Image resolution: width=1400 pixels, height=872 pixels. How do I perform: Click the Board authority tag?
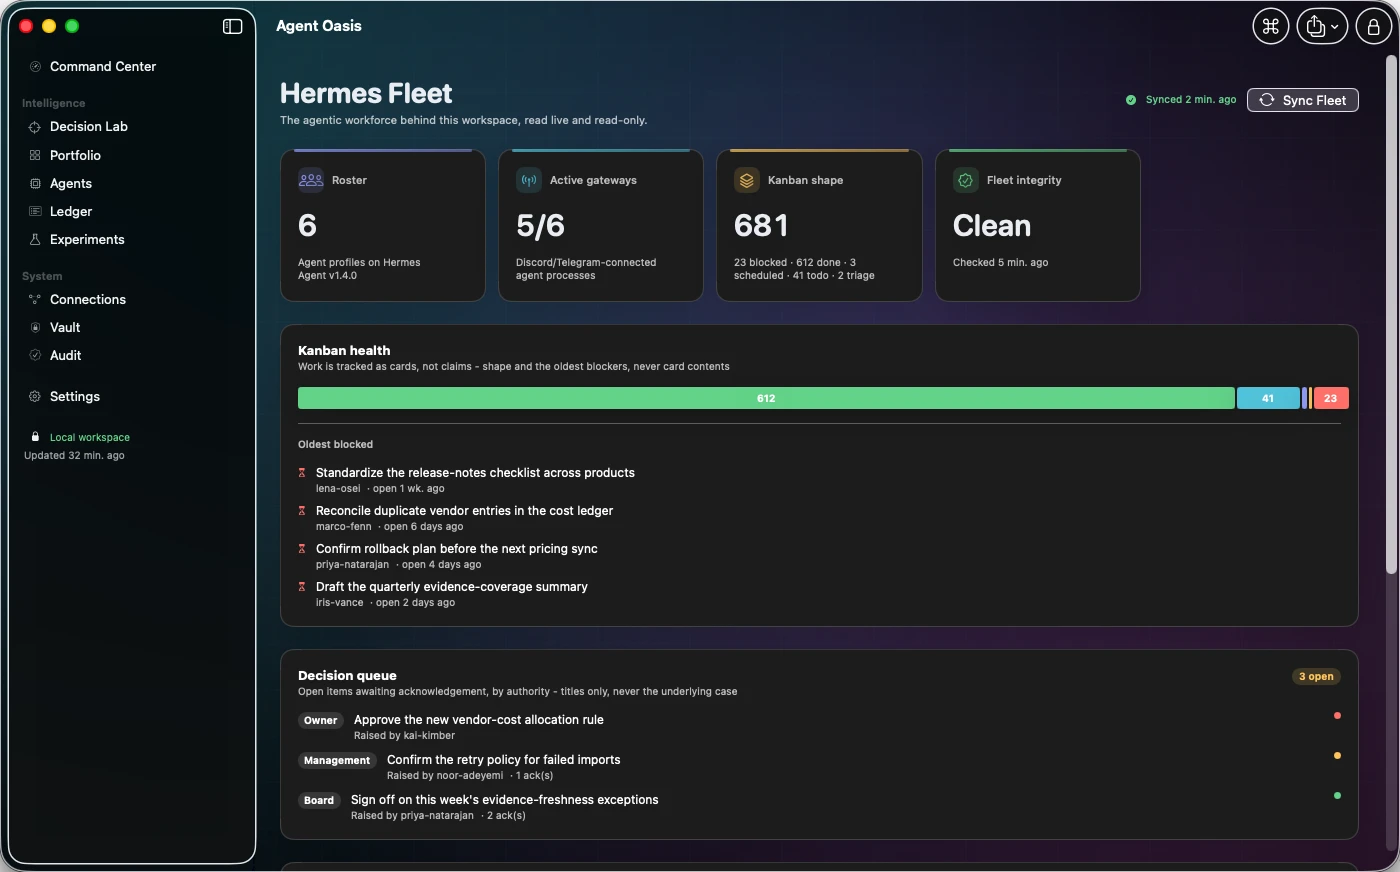(319, 801)
